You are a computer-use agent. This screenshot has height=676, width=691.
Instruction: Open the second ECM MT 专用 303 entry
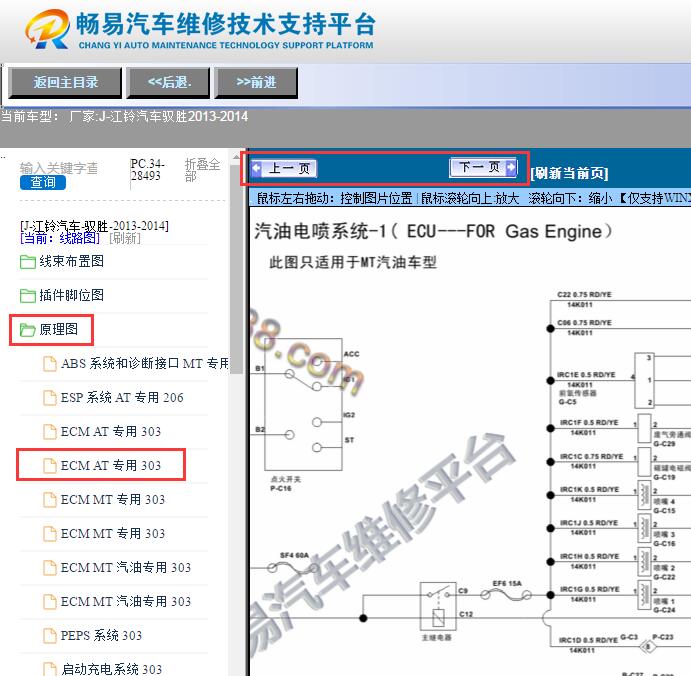tap(113, 533)
